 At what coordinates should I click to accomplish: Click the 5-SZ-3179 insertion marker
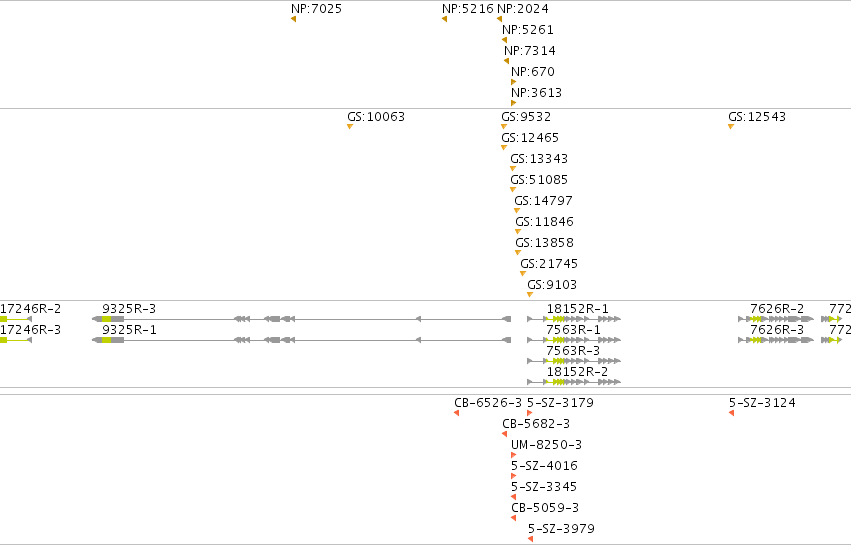[530, 413]
